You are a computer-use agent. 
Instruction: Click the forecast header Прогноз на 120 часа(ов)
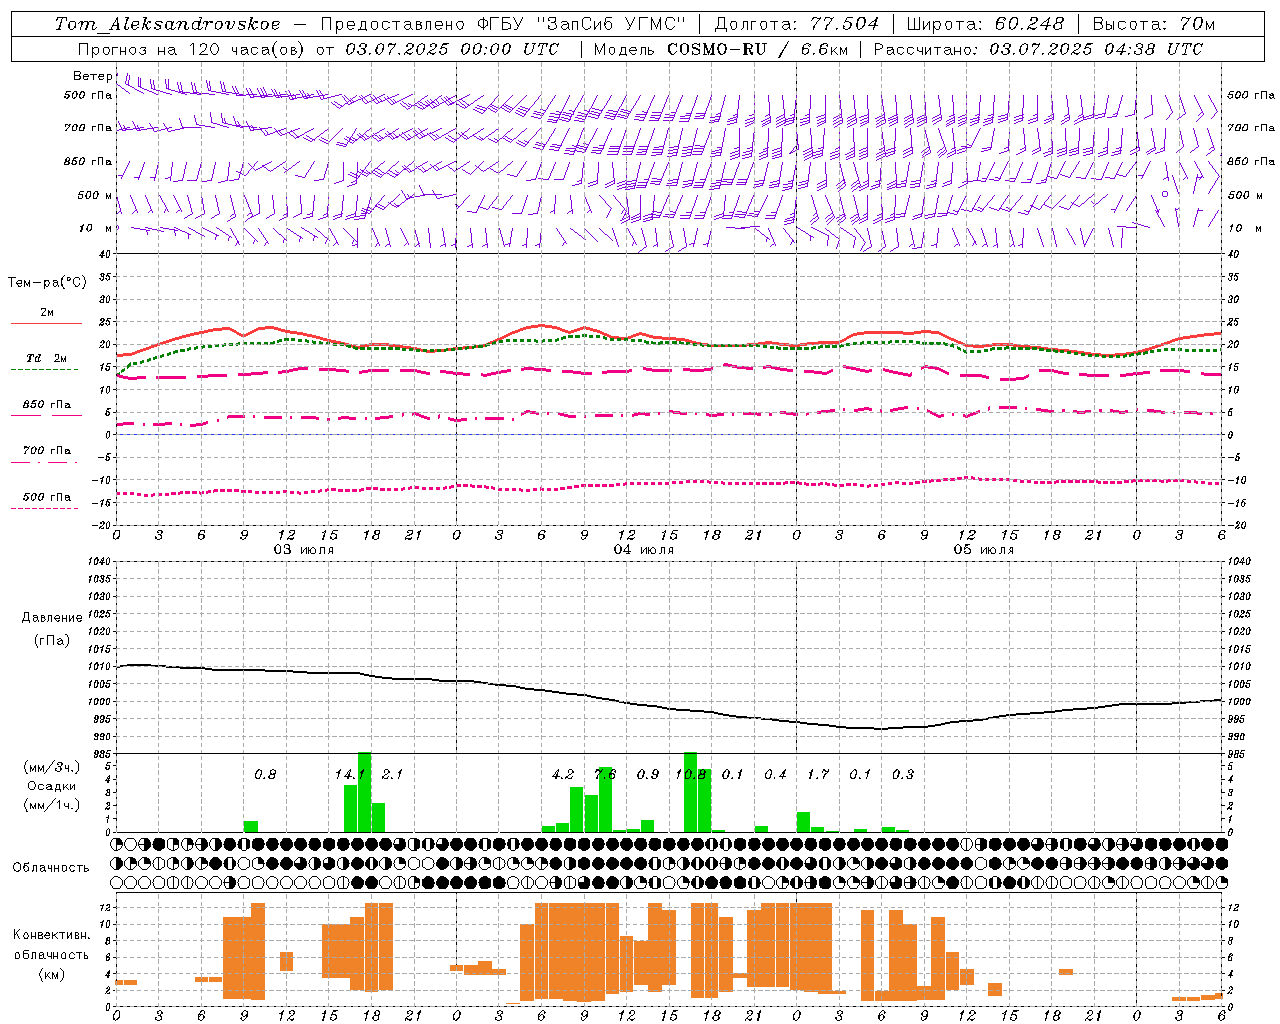click(191, 49)
